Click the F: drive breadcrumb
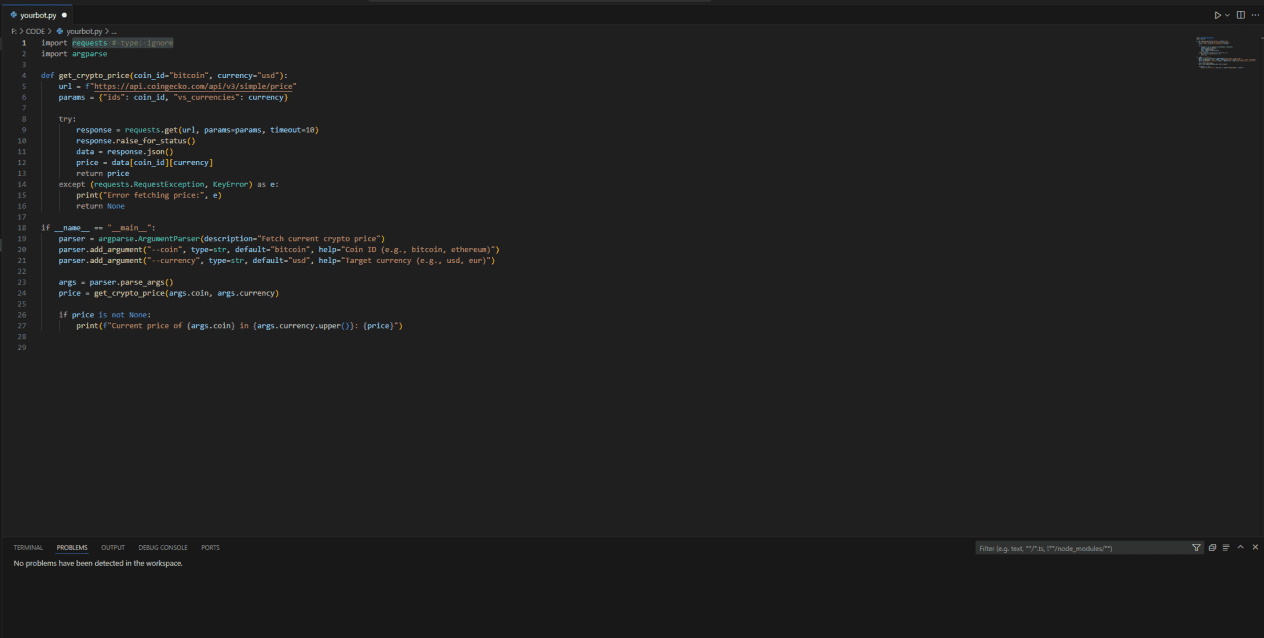The height and width of the screenshot is (638, 1264). coord(14,32)
